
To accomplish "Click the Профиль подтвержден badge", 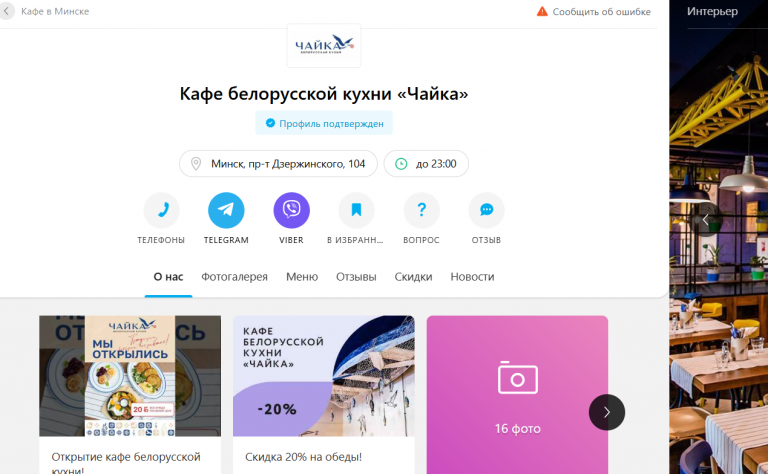I will point(324,123).
